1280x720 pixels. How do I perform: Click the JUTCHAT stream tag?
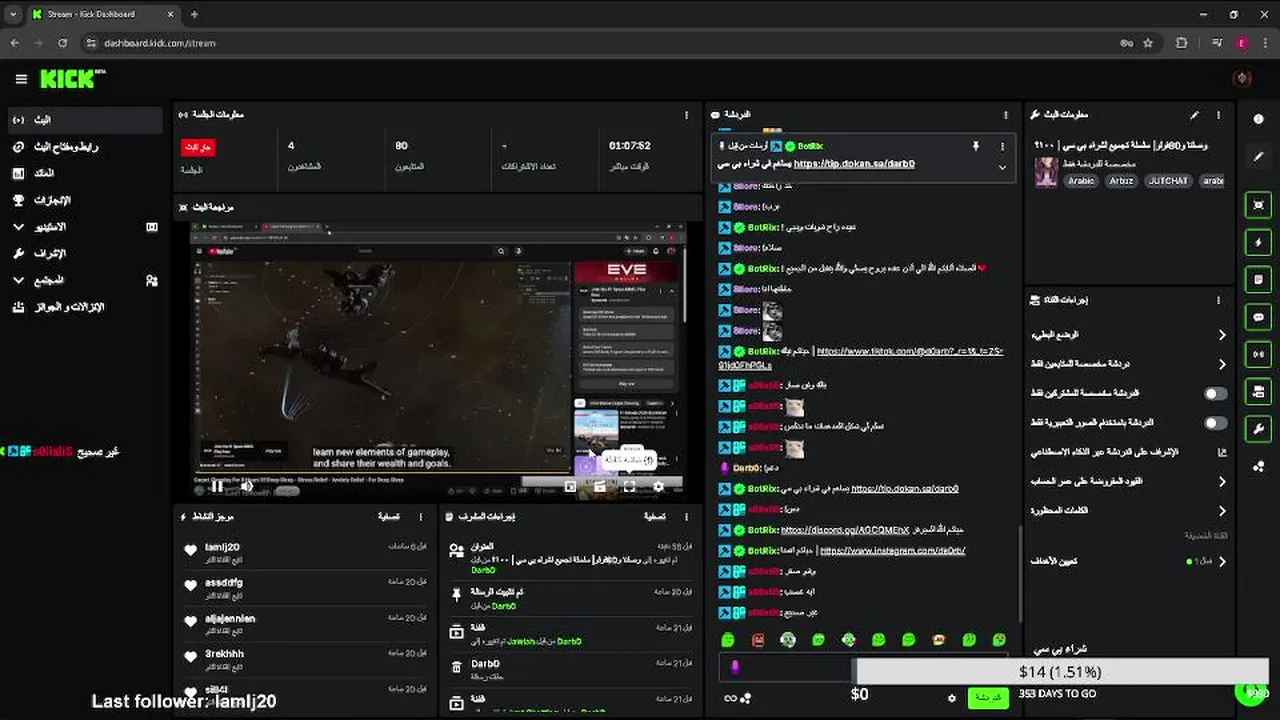(1167, 181)
